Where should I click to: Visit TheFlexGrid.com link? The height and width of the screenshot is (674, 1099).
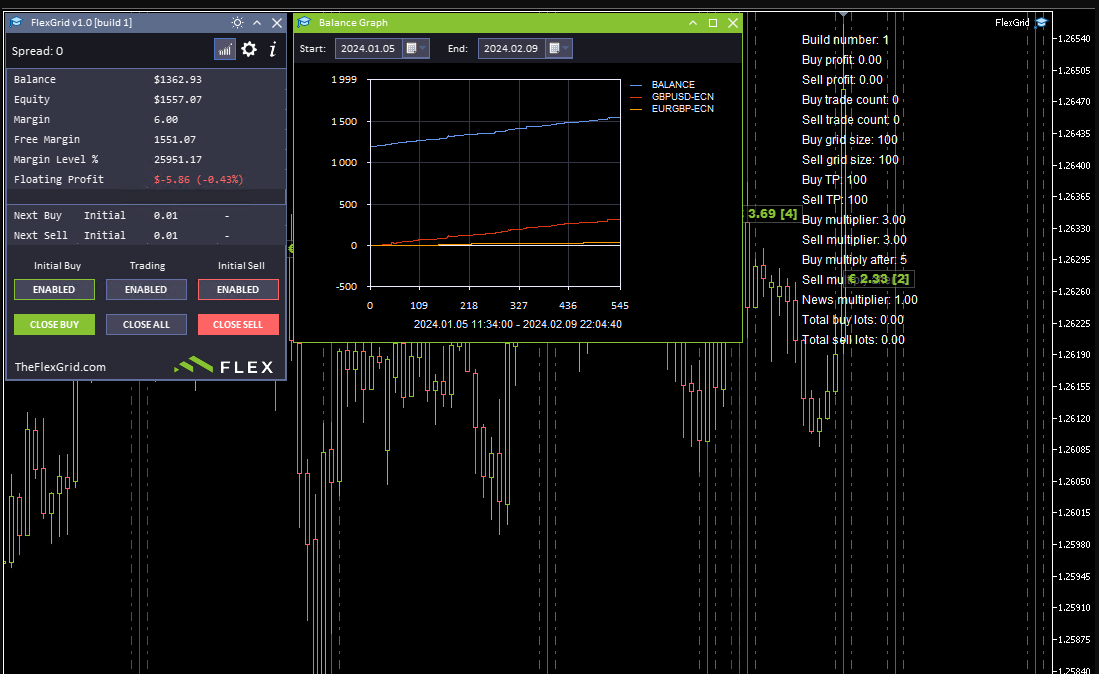tap(60, 366)
